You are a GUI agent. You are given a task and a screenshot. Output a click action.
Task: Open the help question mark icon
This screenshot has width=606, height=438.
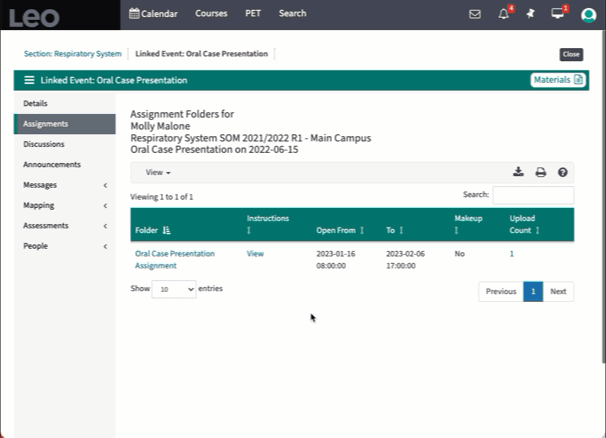(x=563, y=172)
